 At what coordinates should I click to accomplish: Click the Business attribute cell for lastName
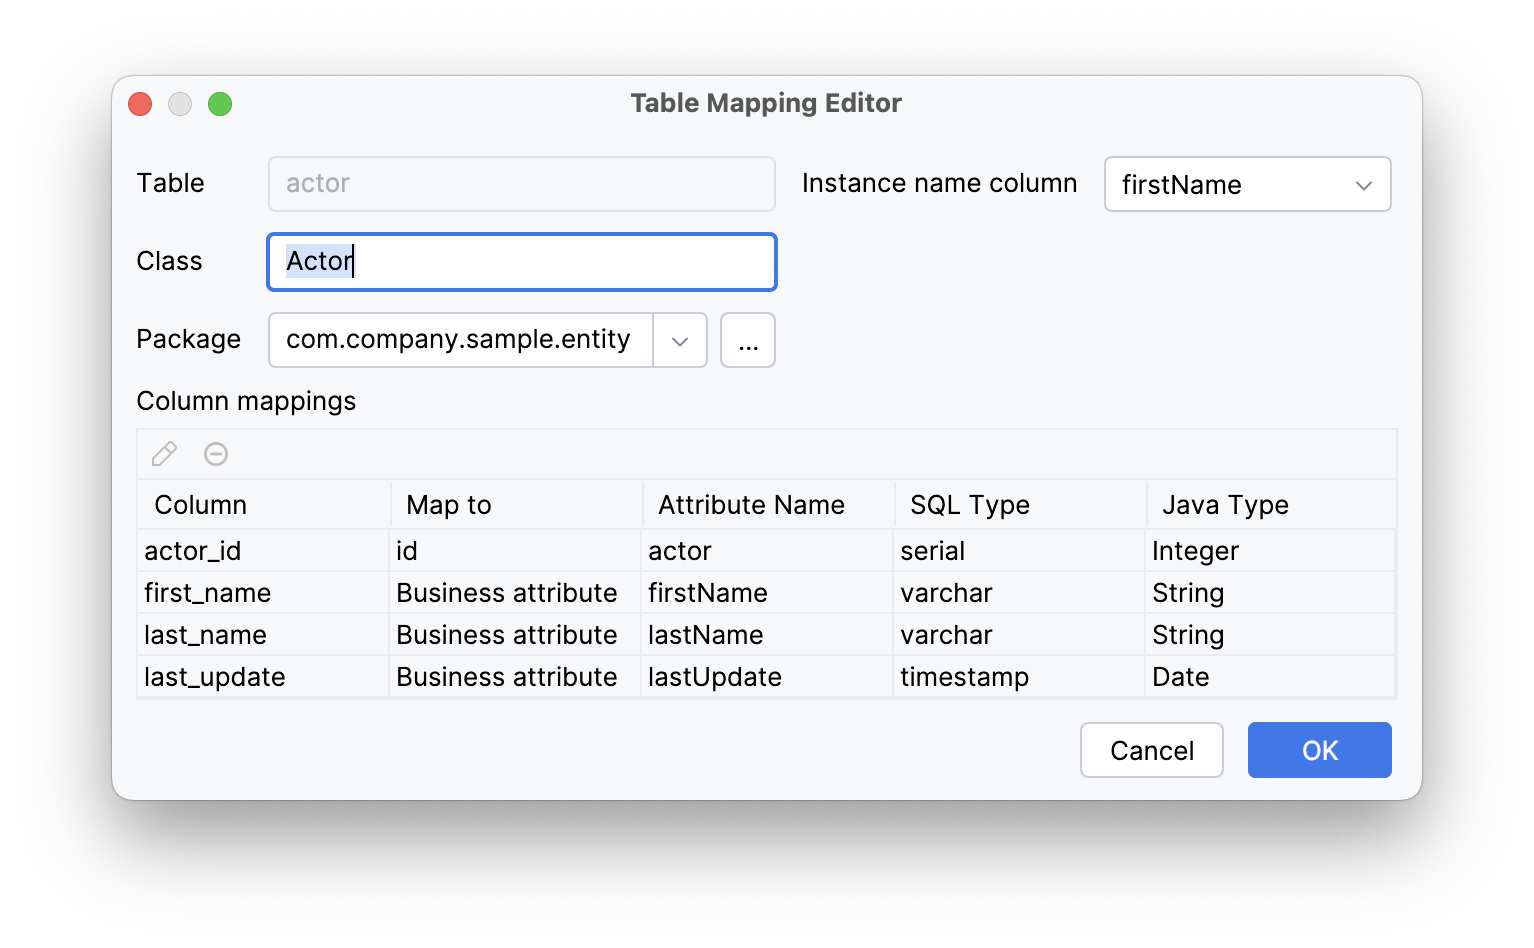[x=506, y=634]
